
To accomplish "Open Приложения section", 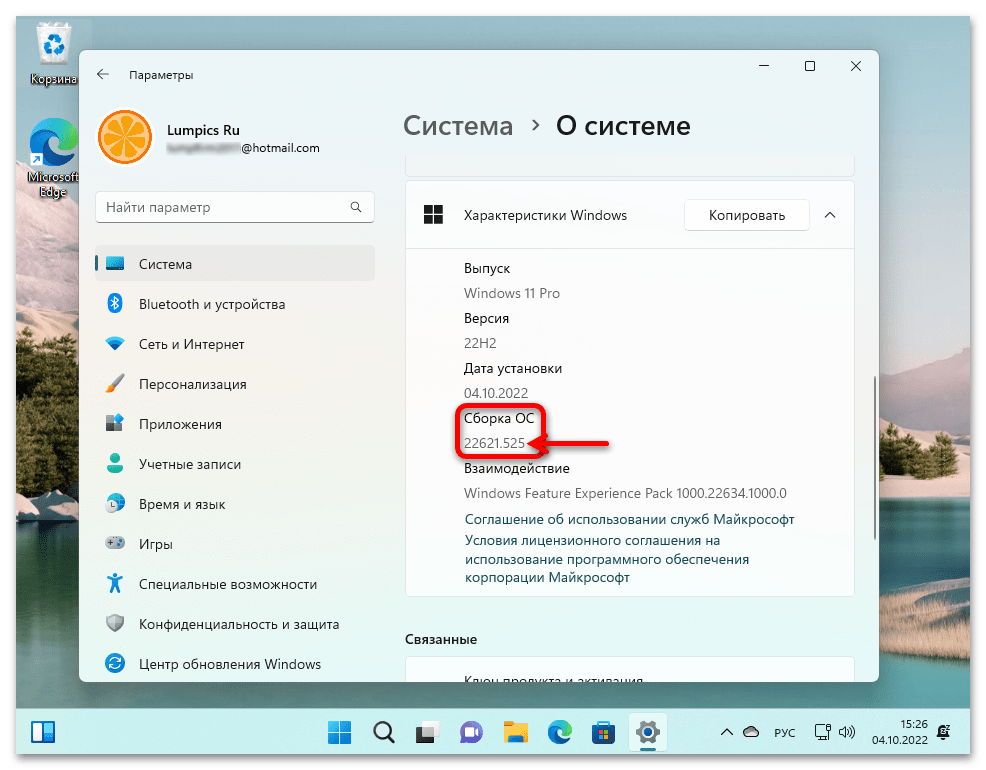I will (x=235, y=424).
